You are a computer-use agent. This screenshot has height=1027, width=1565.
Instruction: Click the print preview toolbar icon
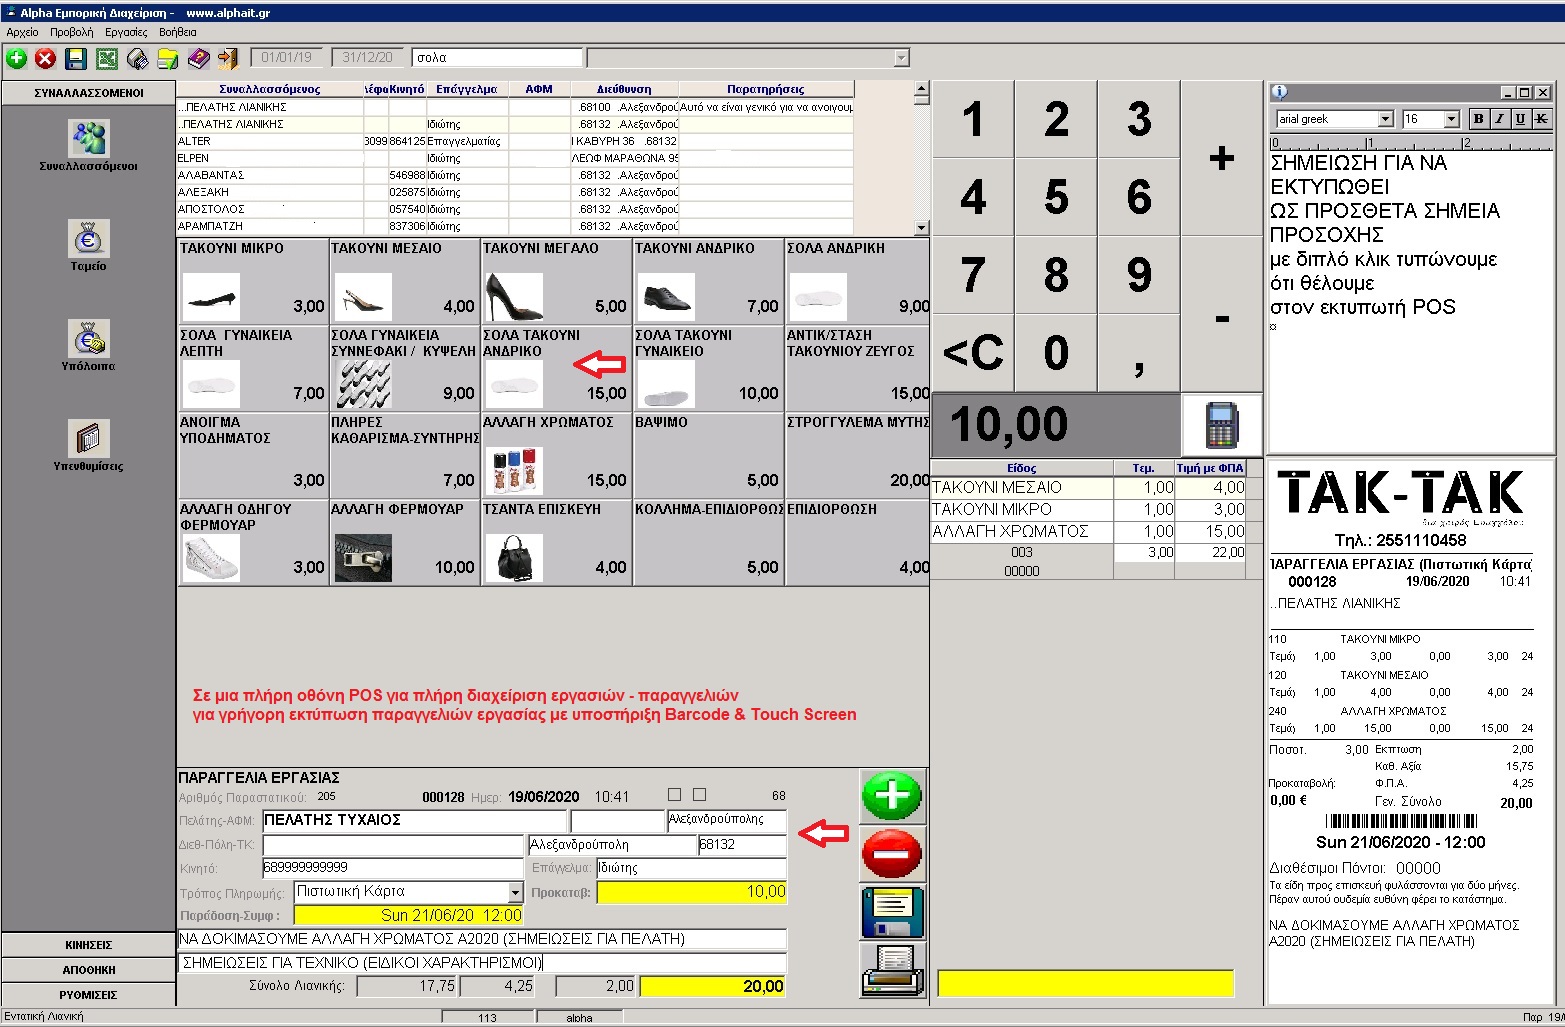[x=137, y=59]
